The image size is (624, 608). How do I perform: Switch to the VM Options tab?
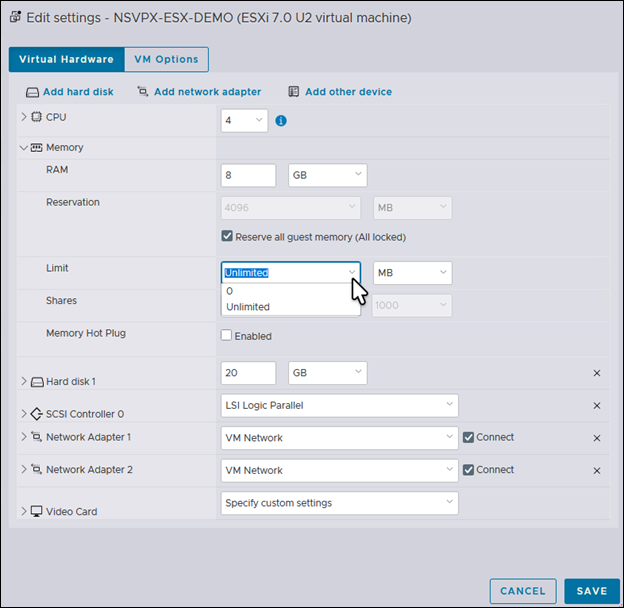click(x=166, y=59)
